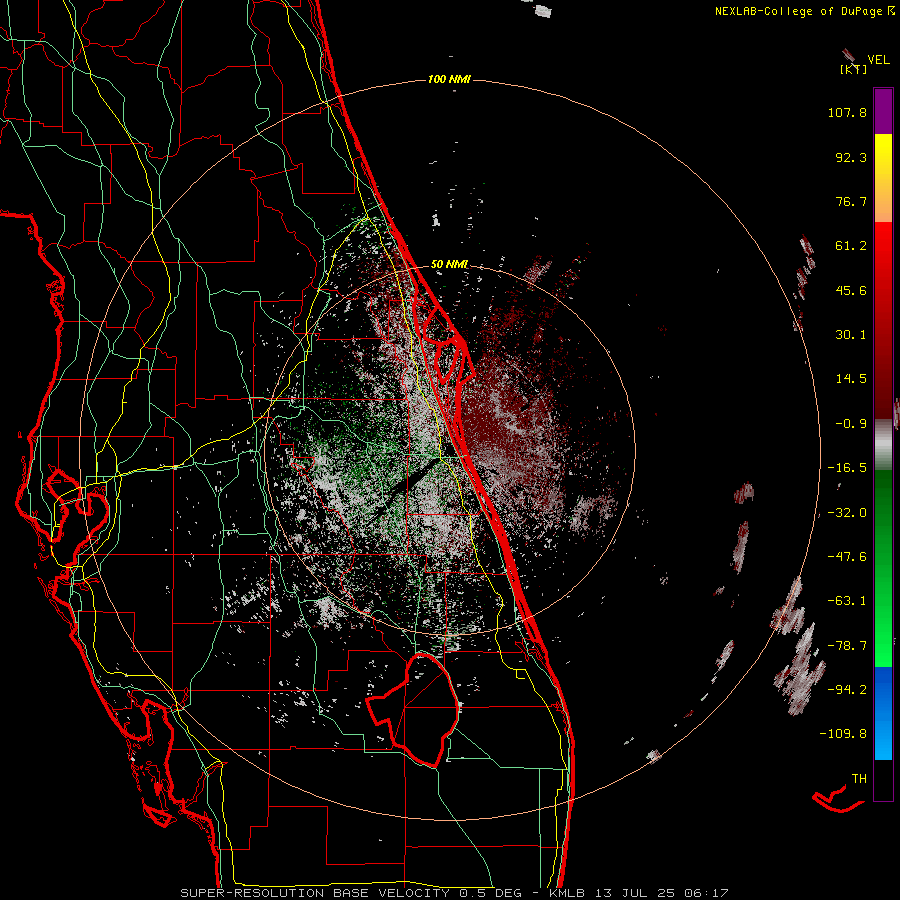Screen dimensions: 900x900
Task: Click the '13 JUL 25 06:17' timestamp
Action: click(661, 893)
